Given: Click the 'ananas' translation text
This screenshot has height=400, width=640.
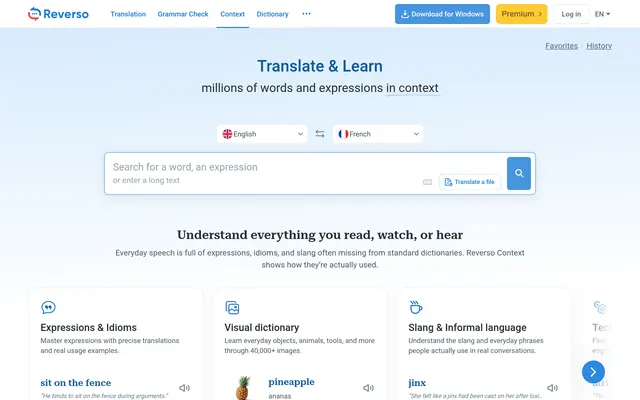Looking at the screenshot, I should coord(280,396).
